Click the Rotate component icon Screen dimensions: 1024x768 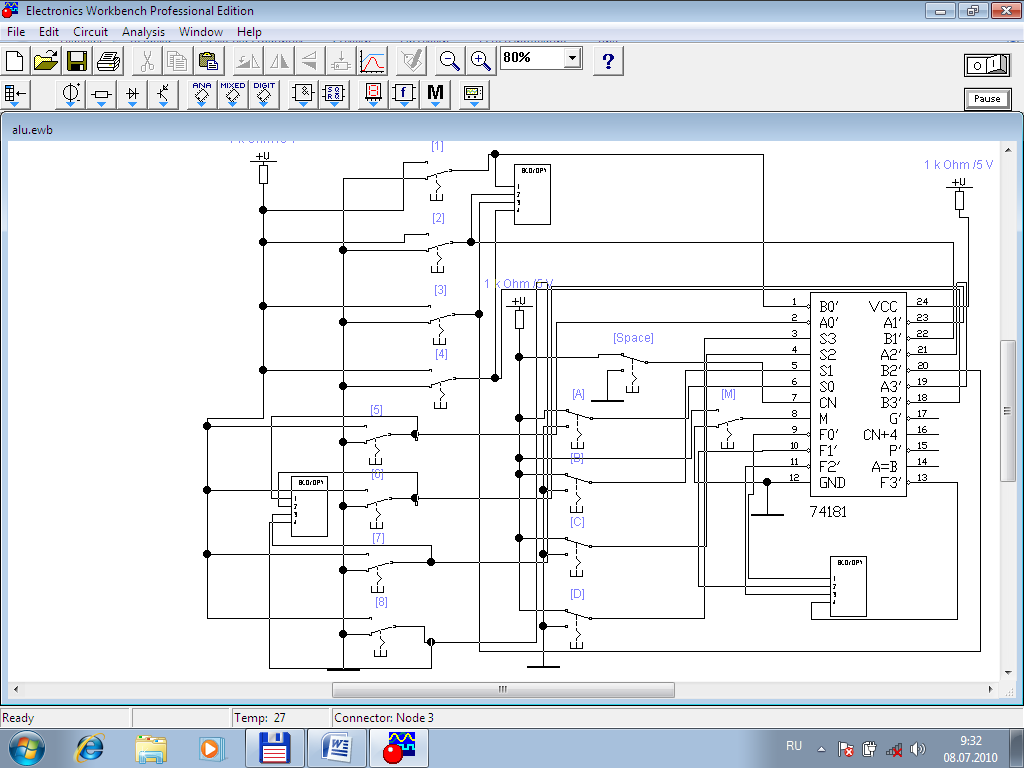248,61
